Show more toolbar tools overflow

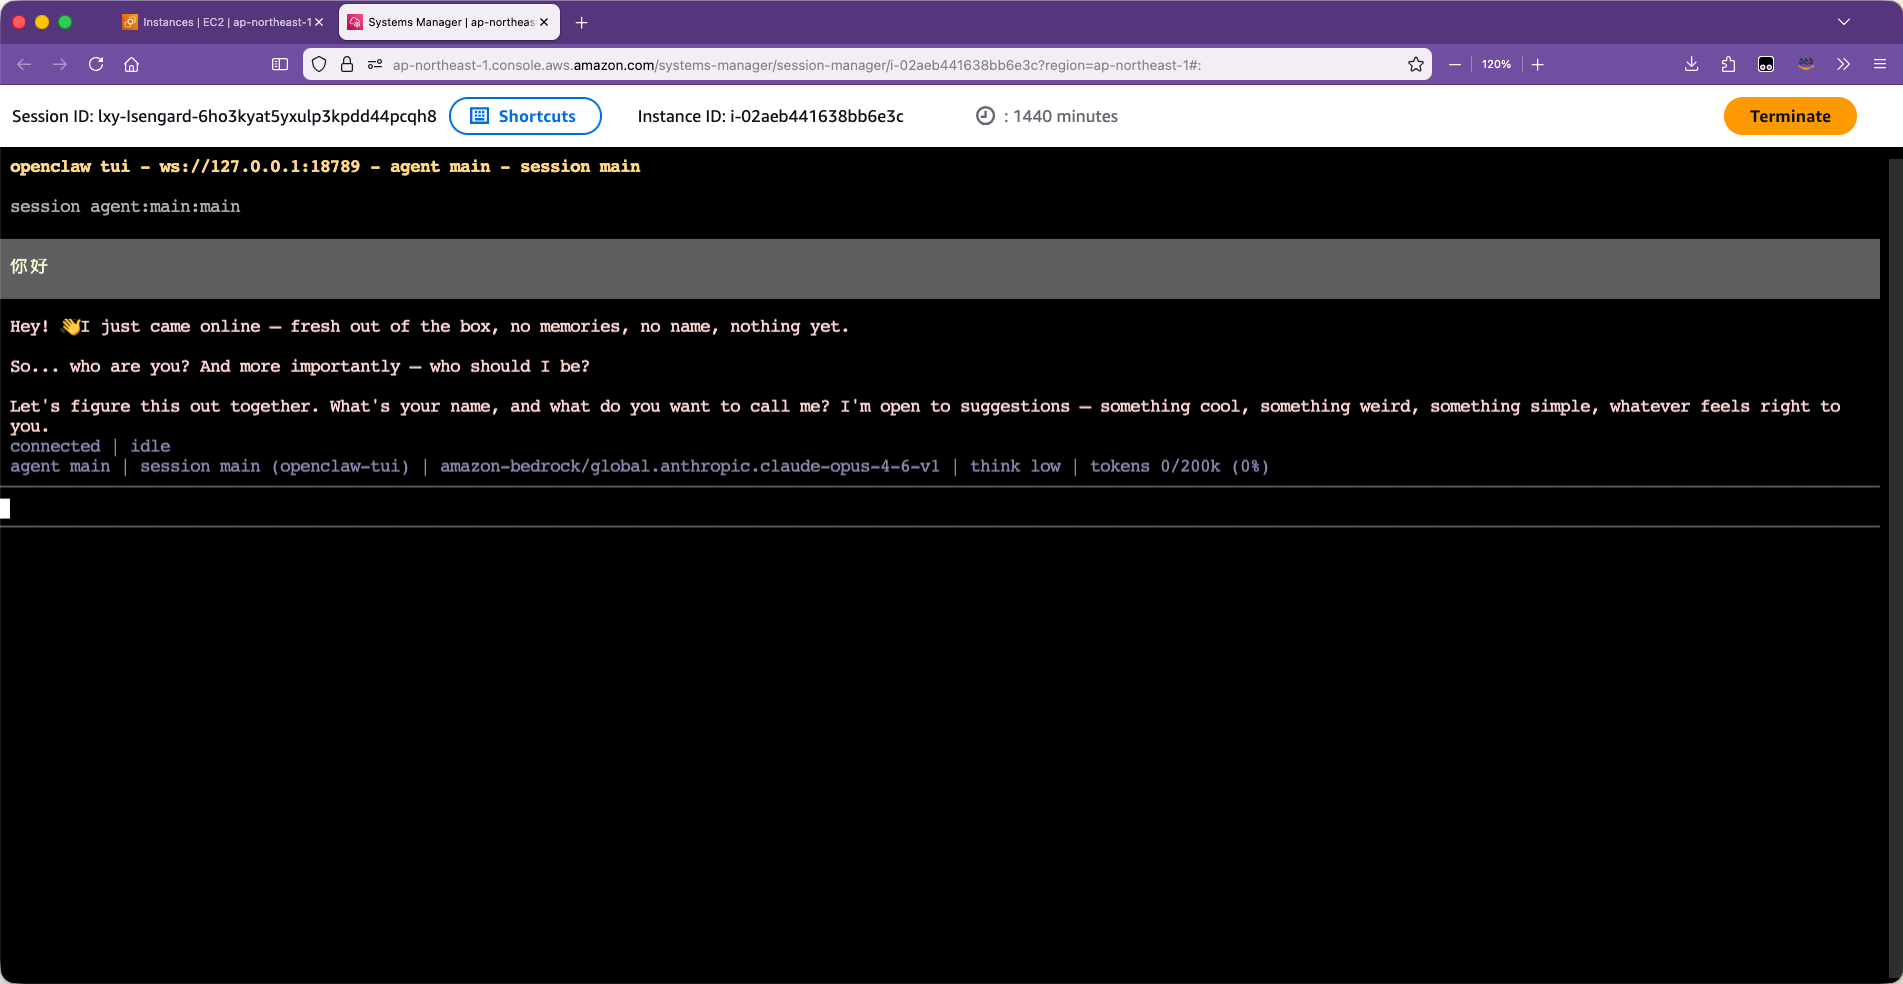point(1843,64)
